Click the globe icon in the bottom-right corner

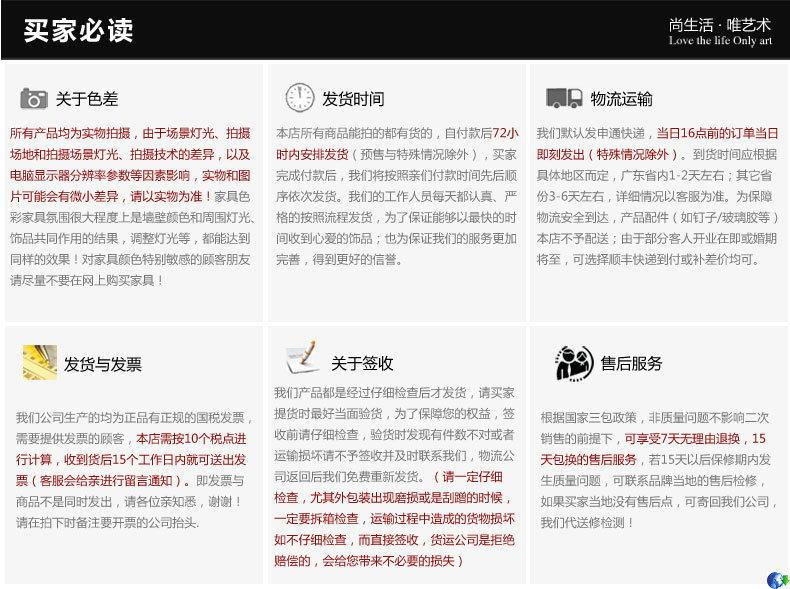point(778,580)
